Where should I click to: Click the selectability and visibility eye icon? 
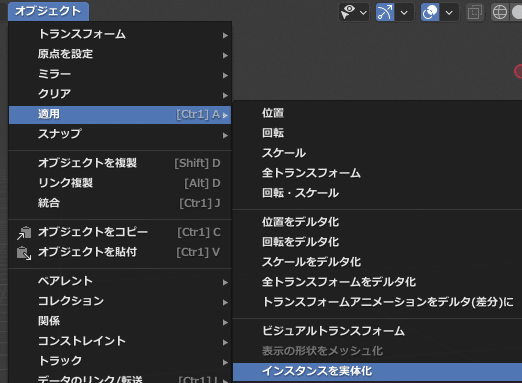click(x=348, y=12)
